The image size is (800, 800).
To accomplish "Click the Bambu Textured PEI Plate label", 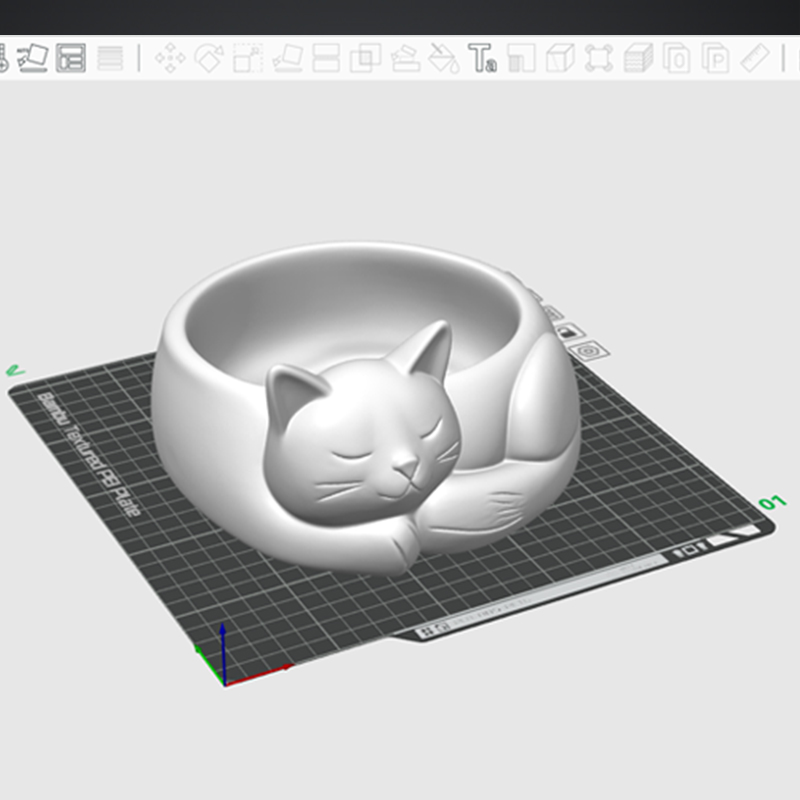I will [88, 454].
